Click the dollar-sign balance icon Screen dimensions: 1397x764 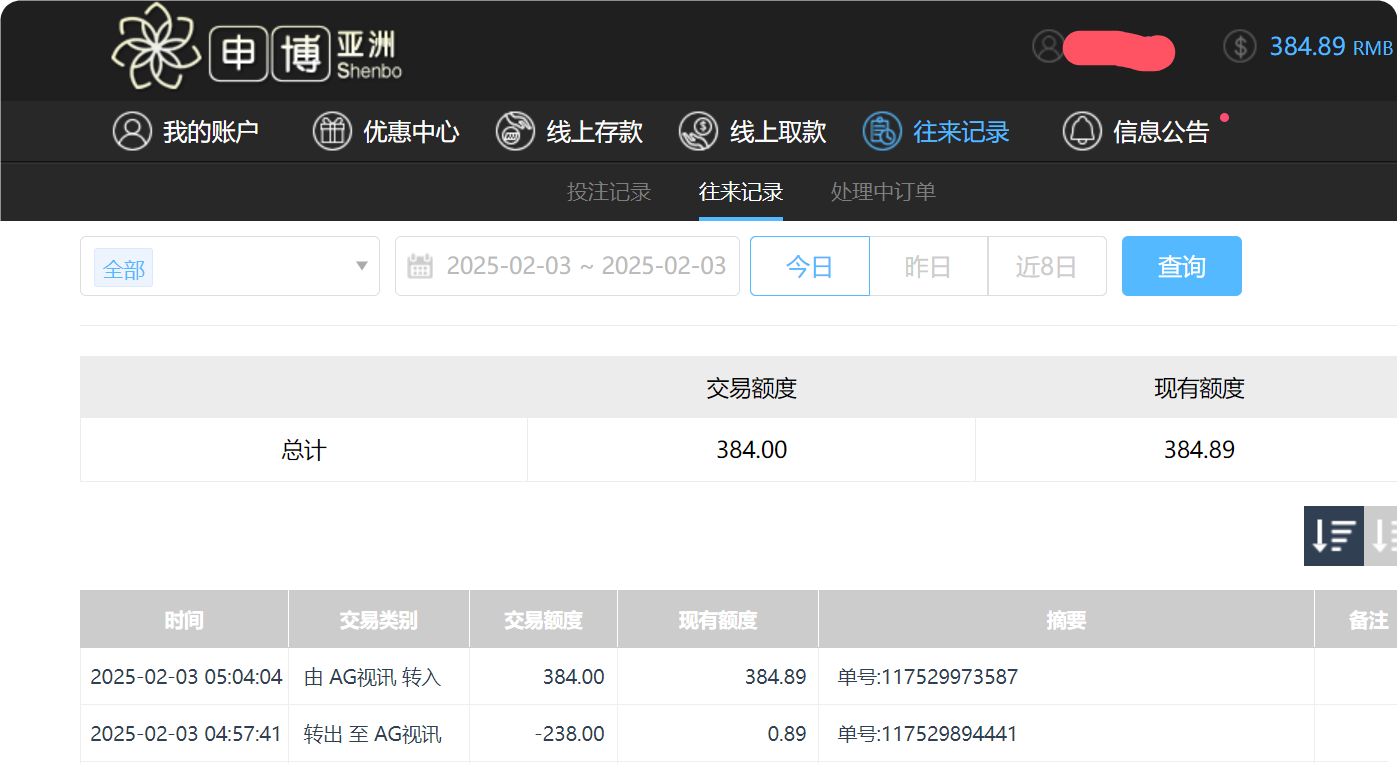[x=1239, y=47]
